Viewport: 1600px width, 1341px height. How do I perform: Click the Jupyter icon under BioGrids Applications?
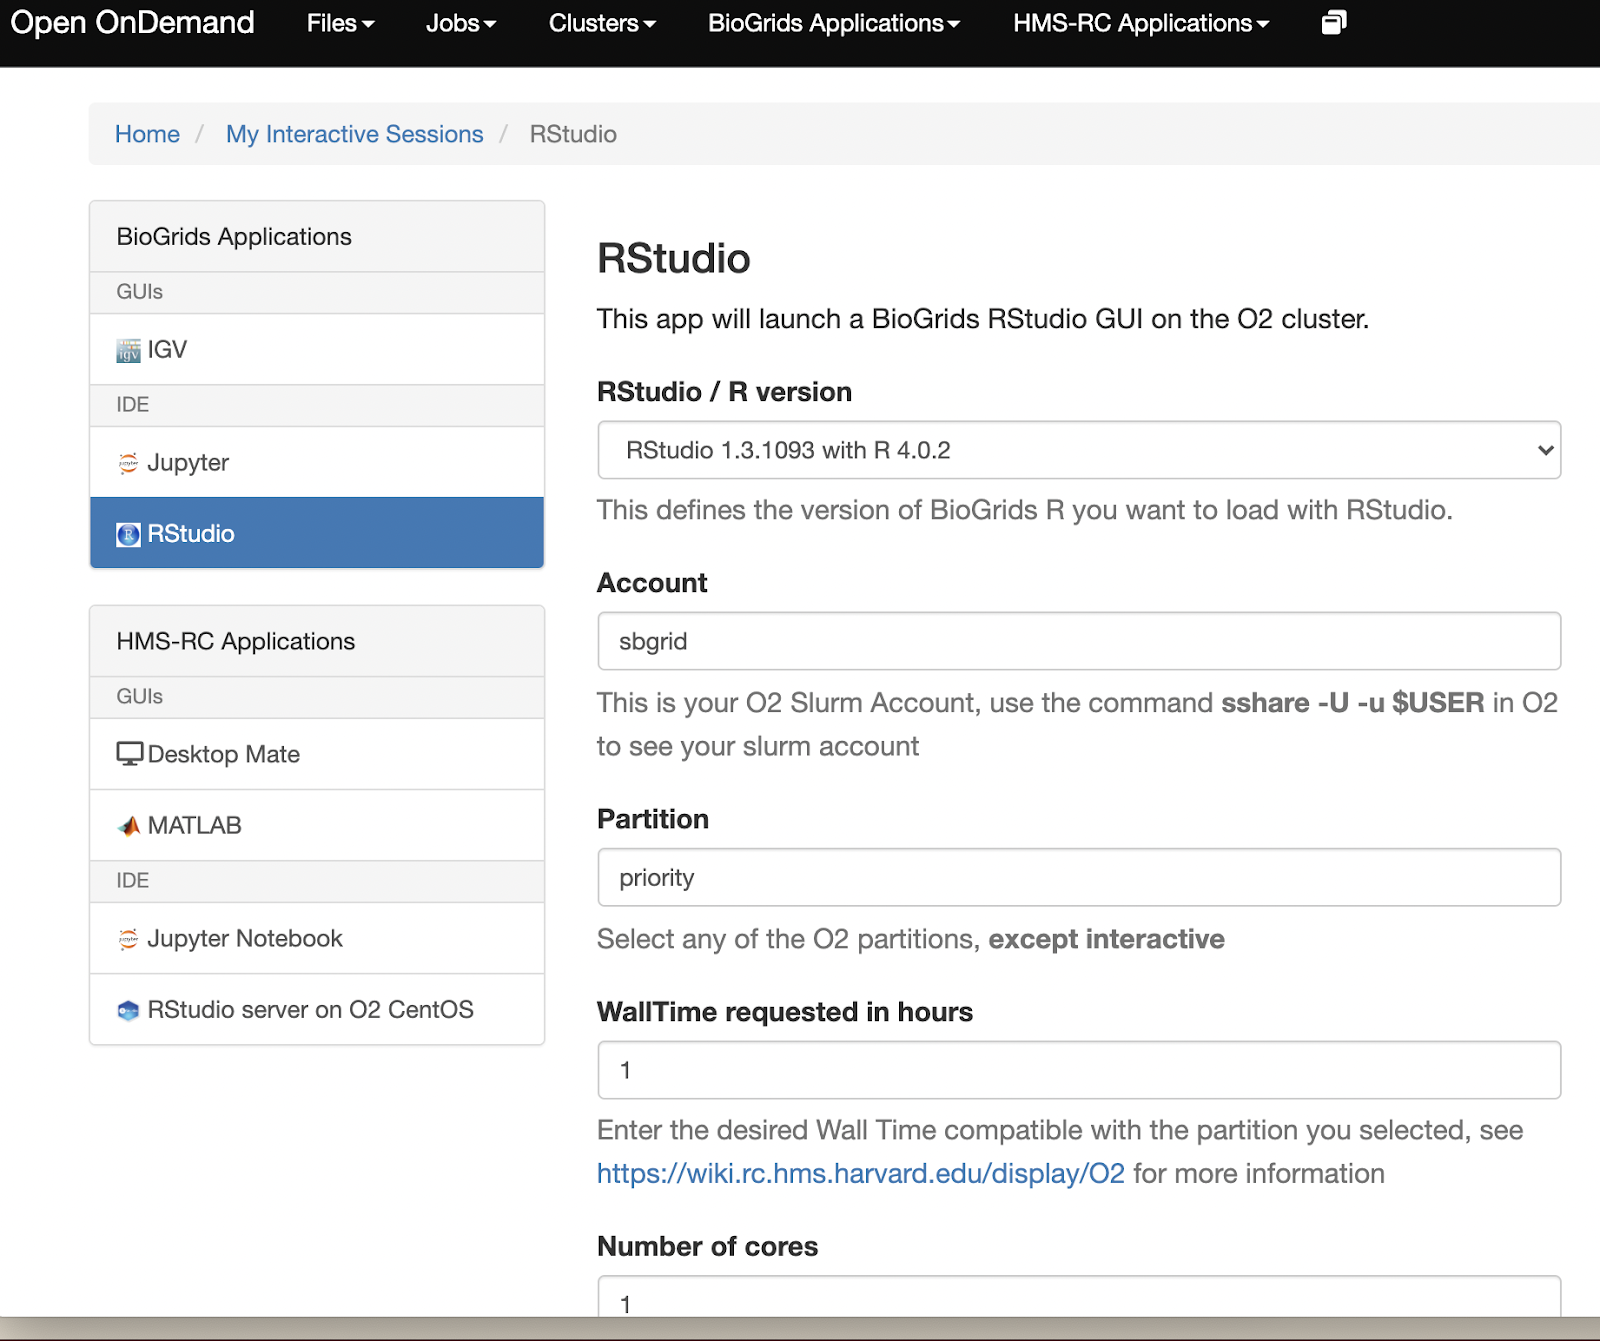click(x=128, y=463)
